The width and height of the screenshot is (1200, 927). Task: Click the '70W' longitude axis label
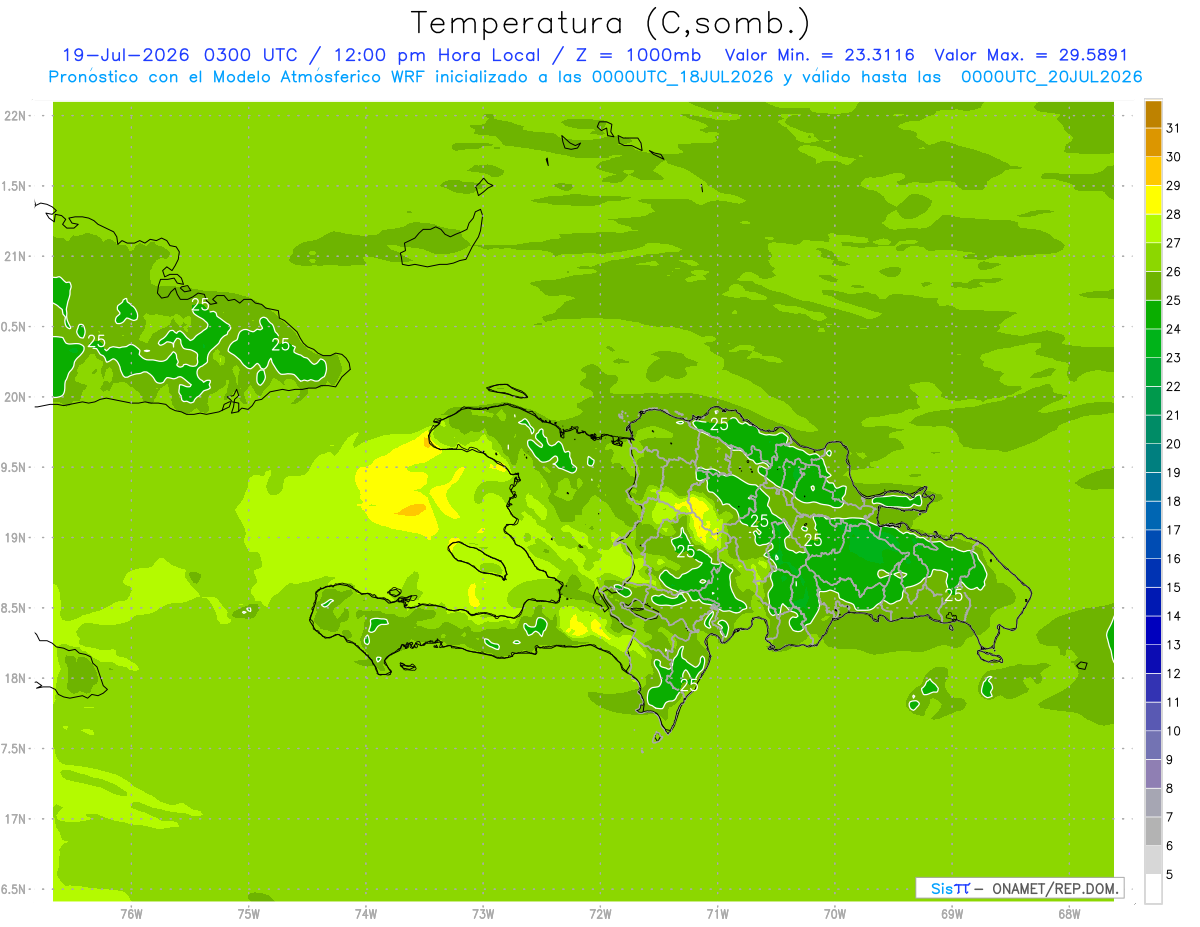coord(835,914)
